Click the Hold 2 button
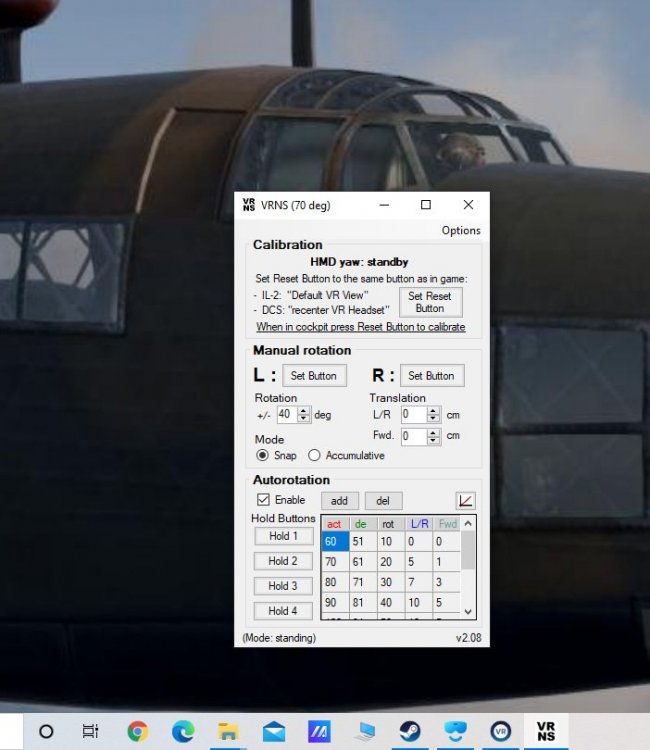 (283, 561)
